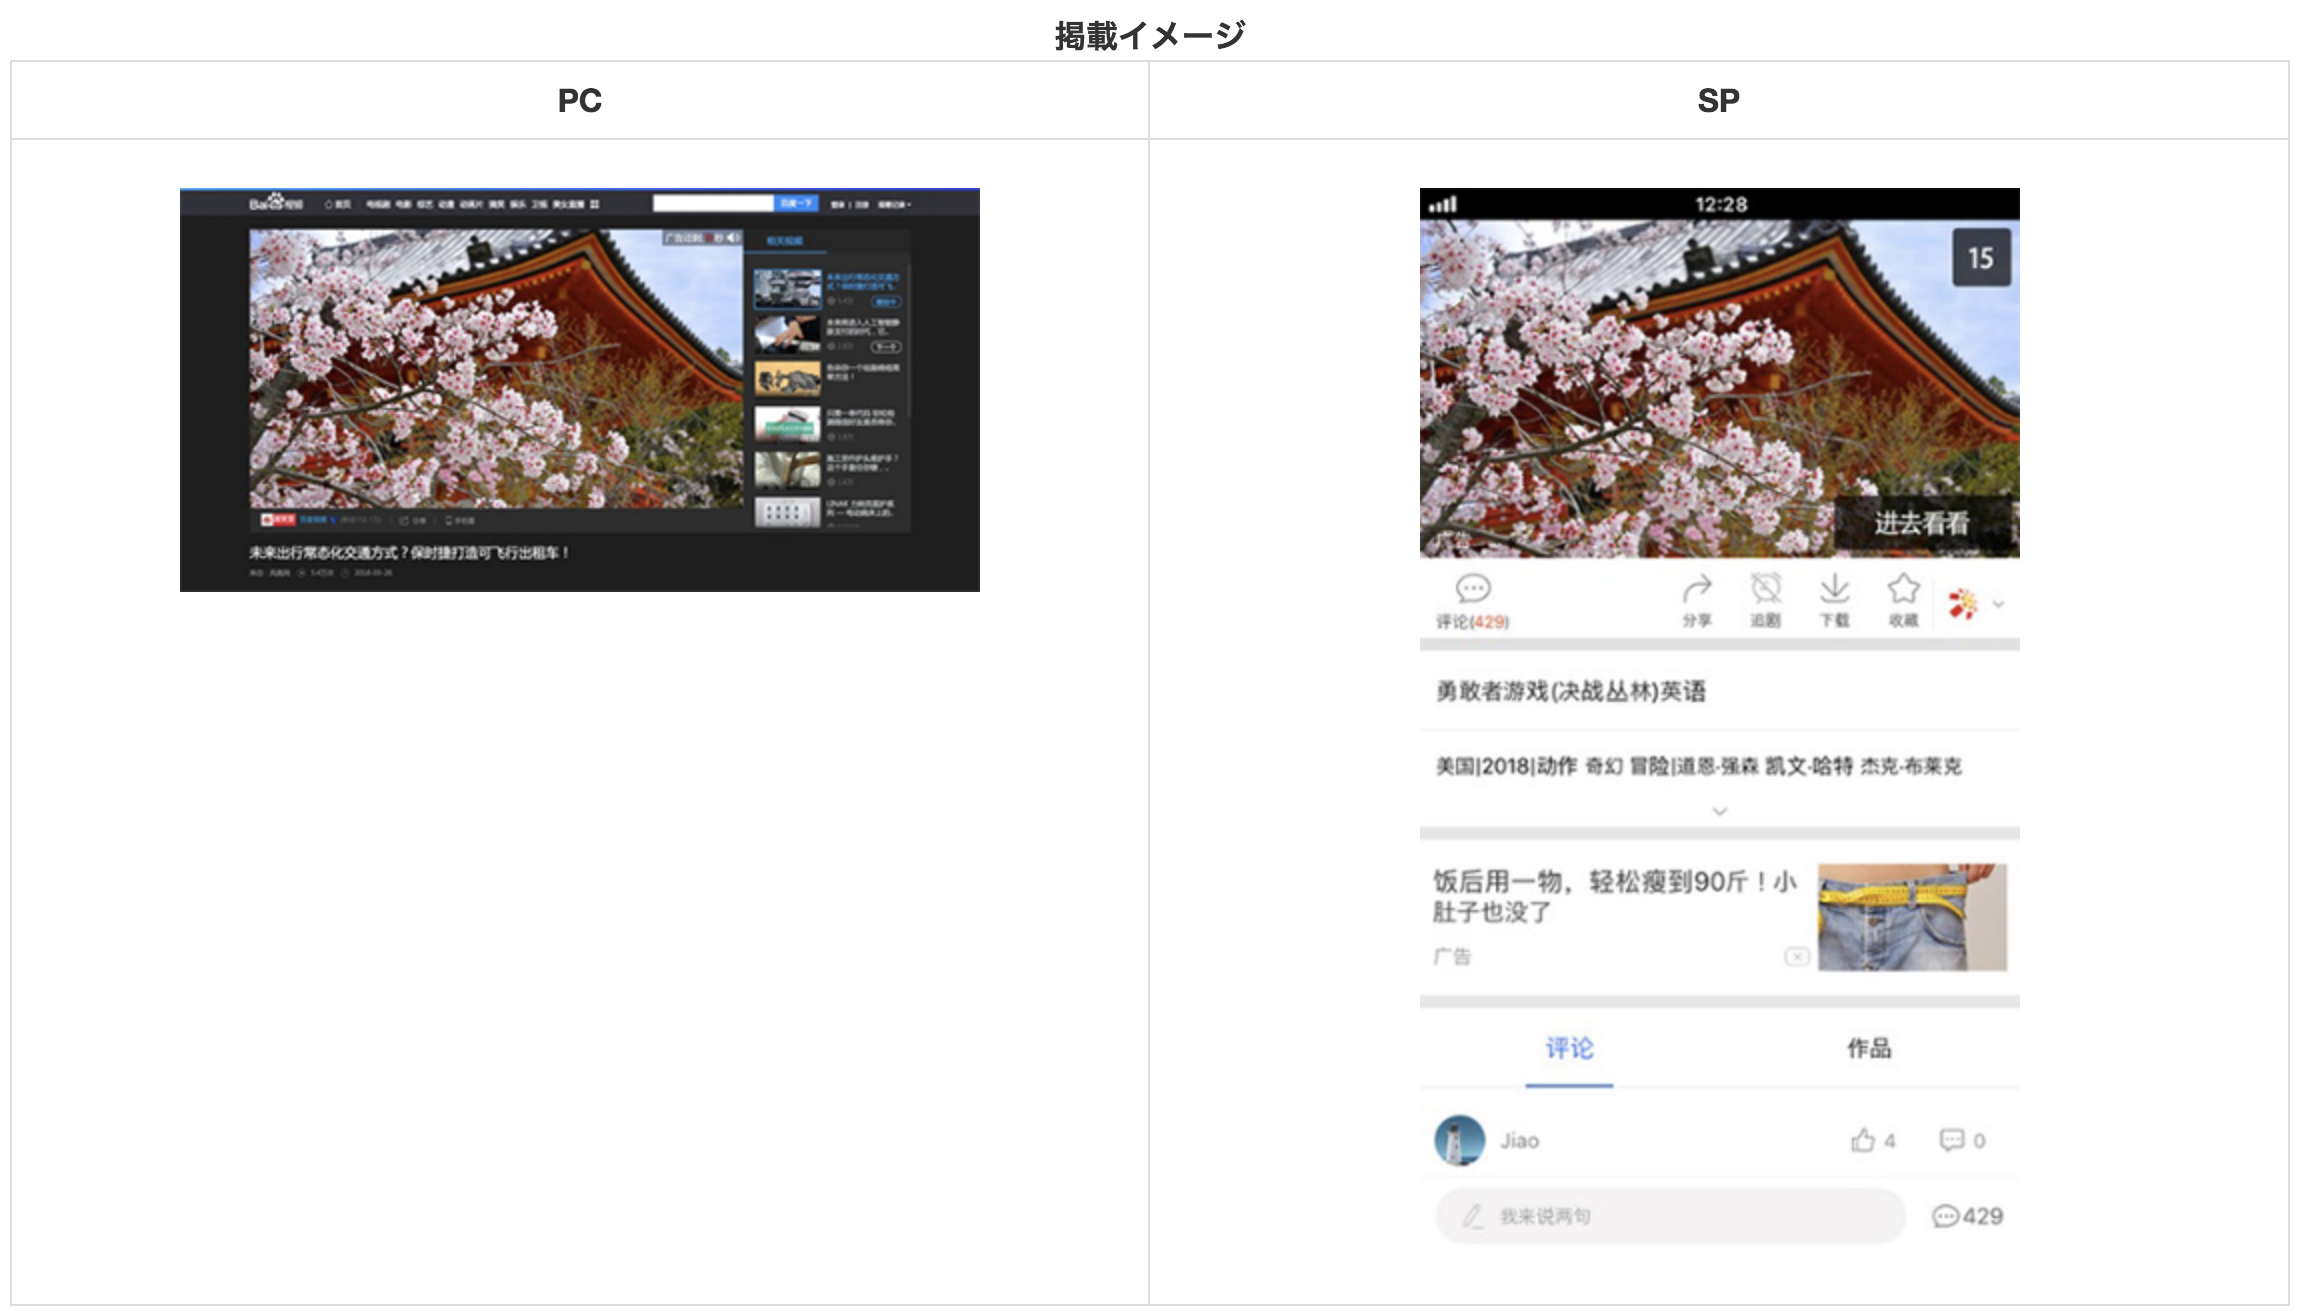Switch to the 评论 tab
This screenshot has width=2302, height=1316.
click(x=1569, y=1048)
